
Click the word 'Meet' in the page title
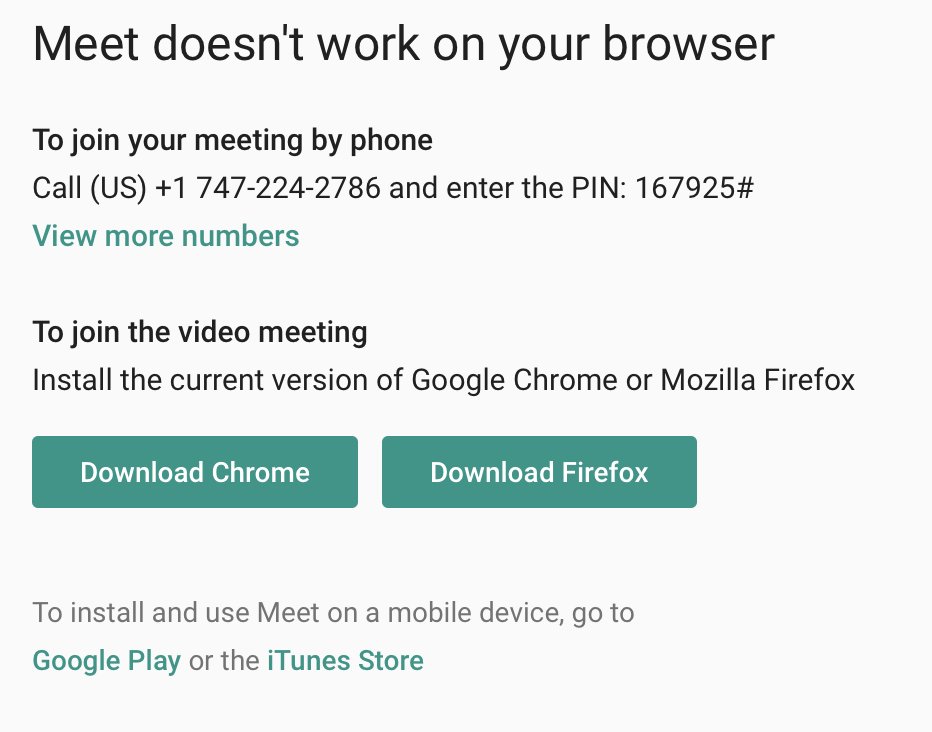pos(86,45)
